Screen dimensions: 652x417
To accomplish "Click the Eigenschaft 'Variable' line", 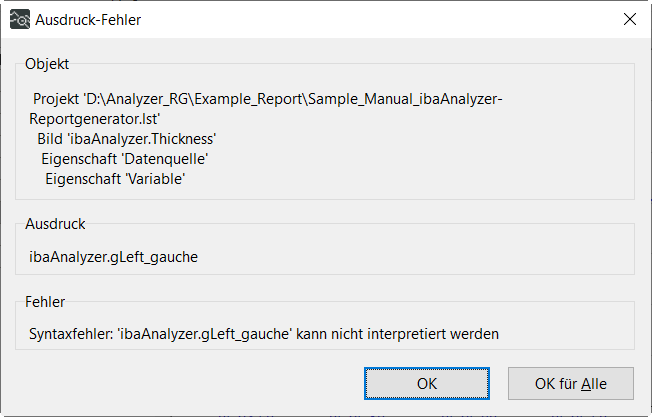I will [x=116, y=178].
